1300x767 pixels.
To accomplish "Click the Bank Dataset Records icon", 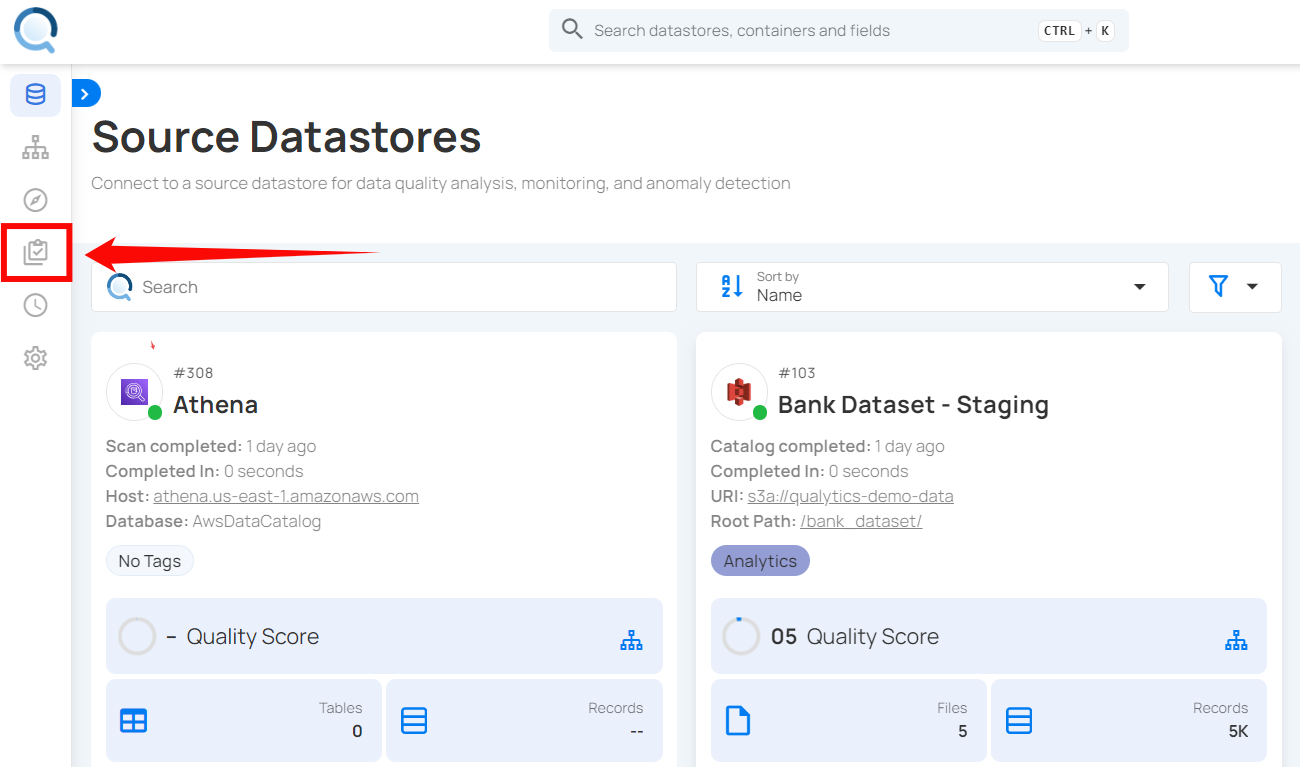I will point(1019,721).
